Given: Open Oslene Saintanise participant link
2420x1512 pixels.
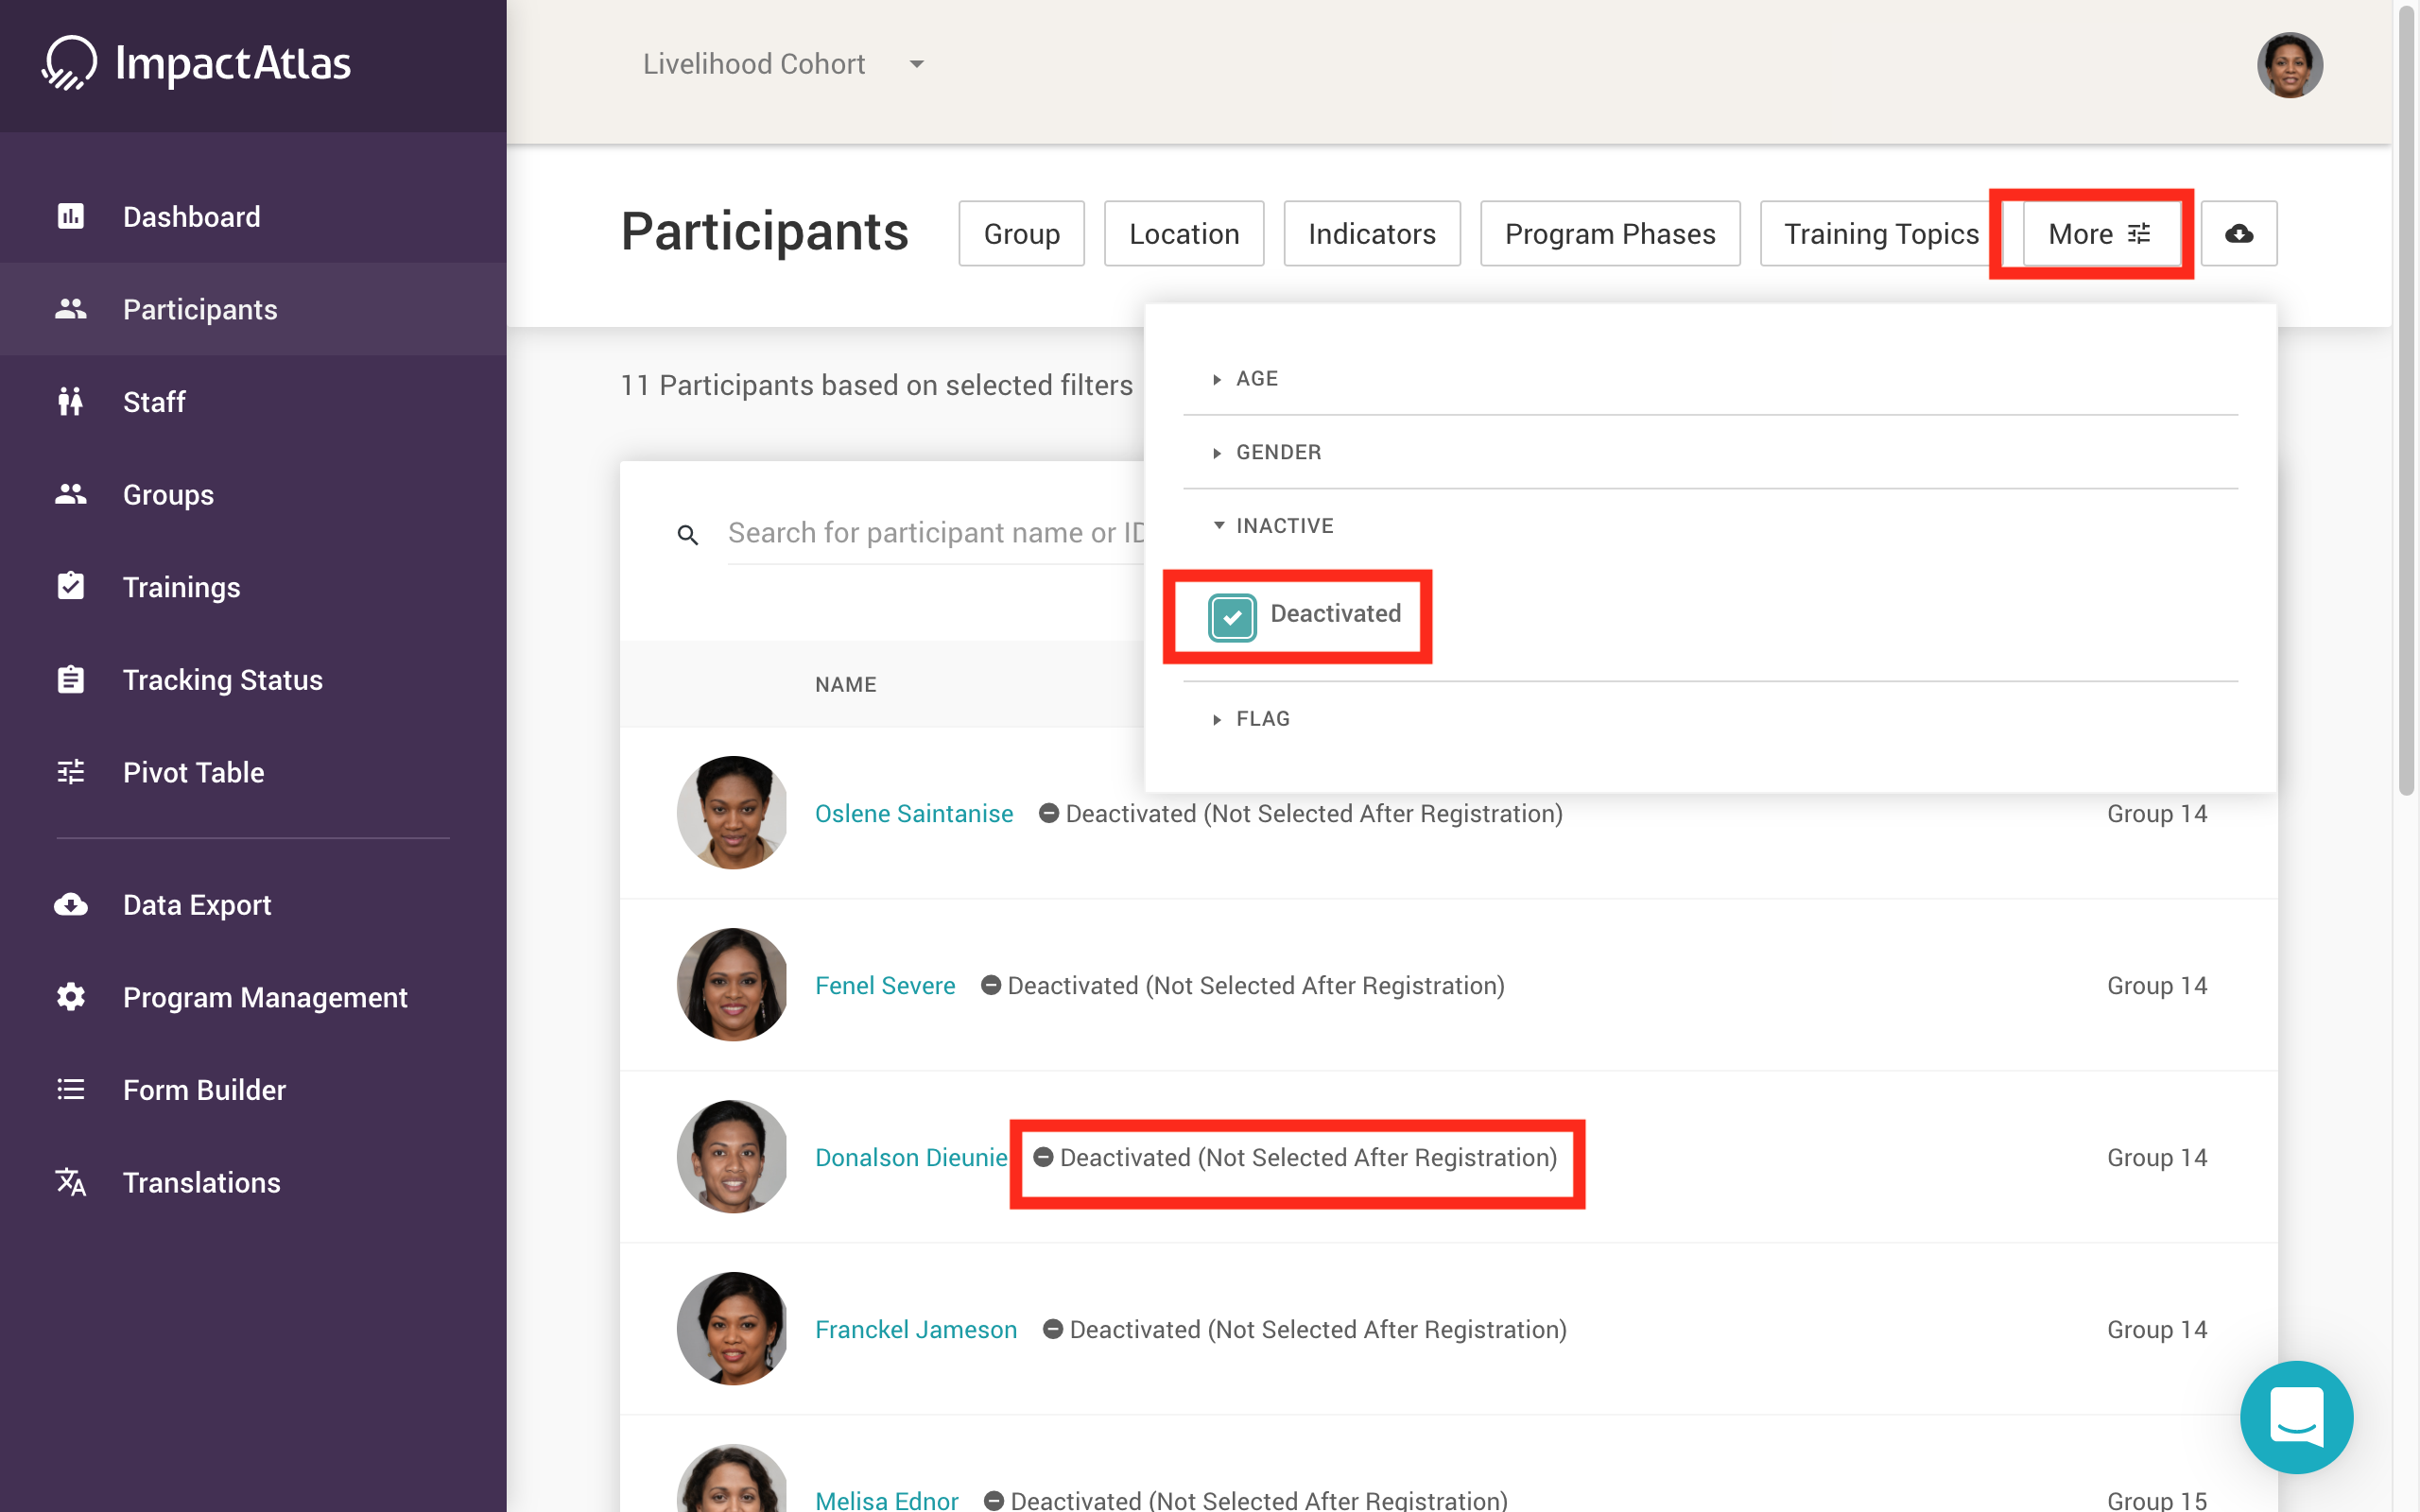Looking at the screenshot, I should [x=913, y=813].
